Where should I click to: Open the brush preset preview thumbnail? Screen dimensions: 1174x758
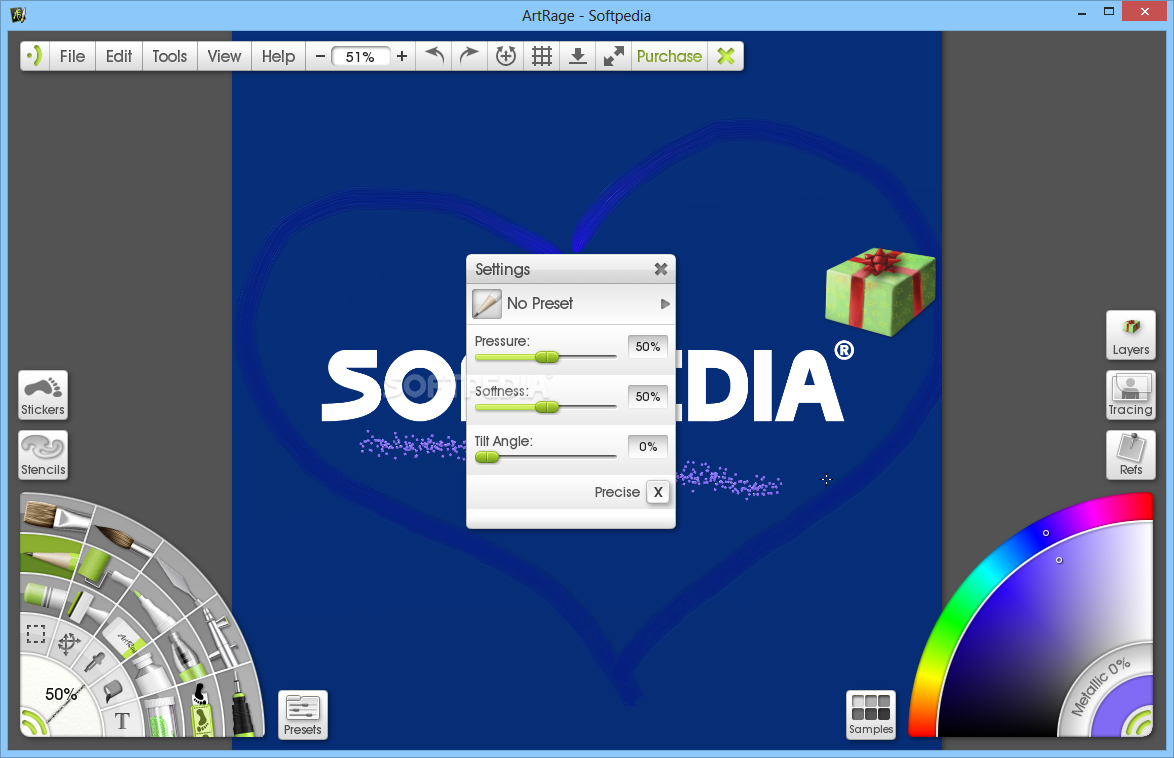[x=487, y=304]
